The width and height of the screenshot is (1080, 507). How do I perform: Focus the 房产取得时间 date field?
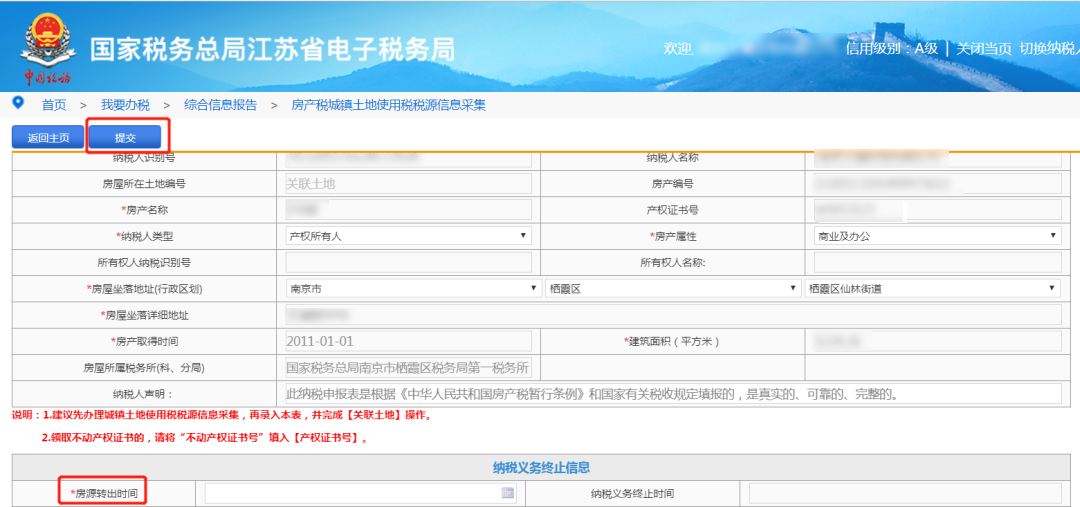coord(408,341)
